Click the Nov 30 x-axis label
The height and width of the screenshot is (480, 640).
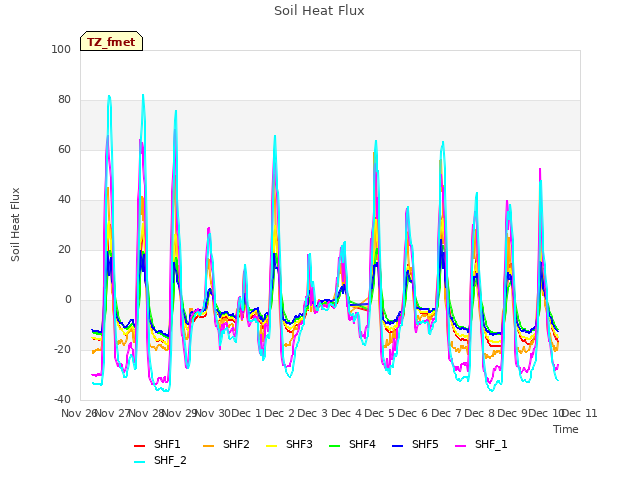[x=213, y=413]
